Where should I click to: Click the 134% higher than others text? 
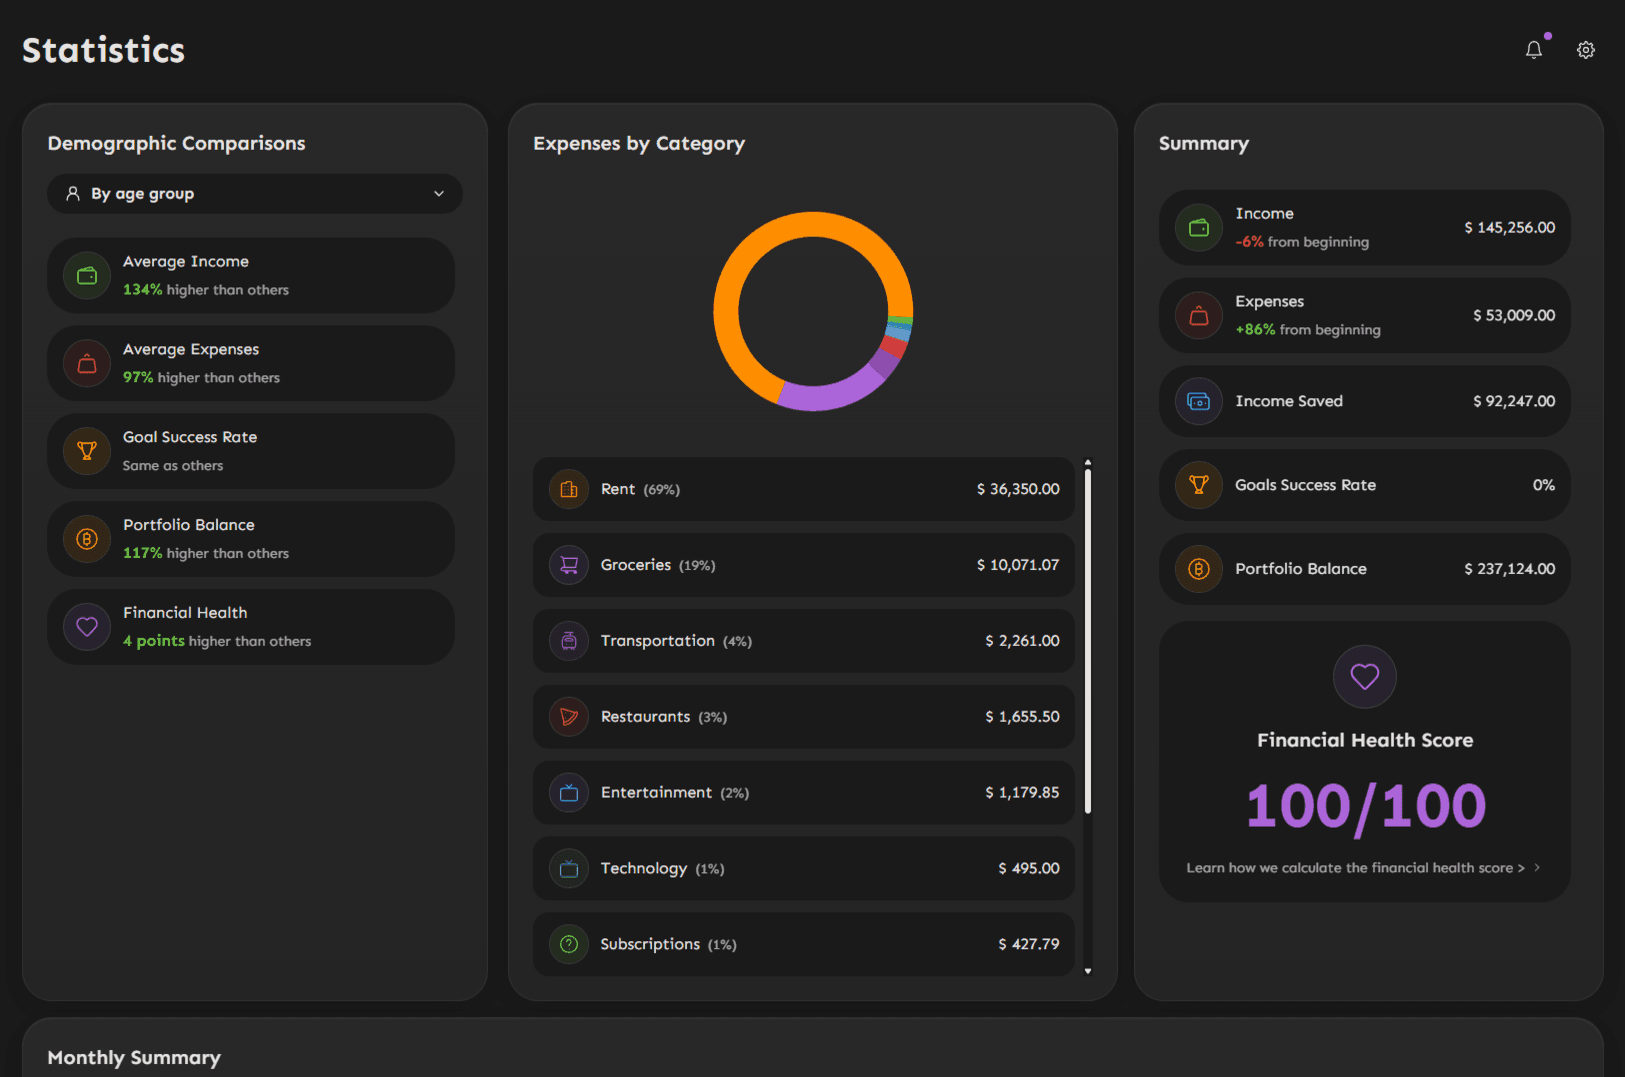tap(206, 290)
